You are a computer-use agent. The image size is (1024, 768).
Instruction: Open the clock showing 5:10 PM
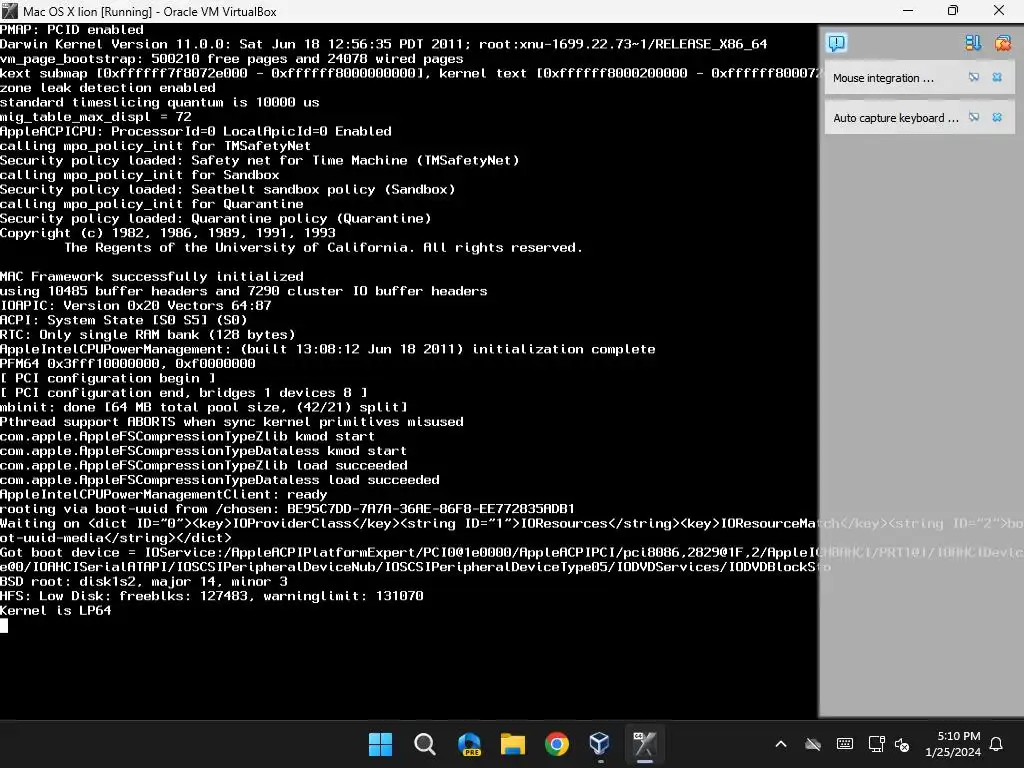(x=952, y=744)
